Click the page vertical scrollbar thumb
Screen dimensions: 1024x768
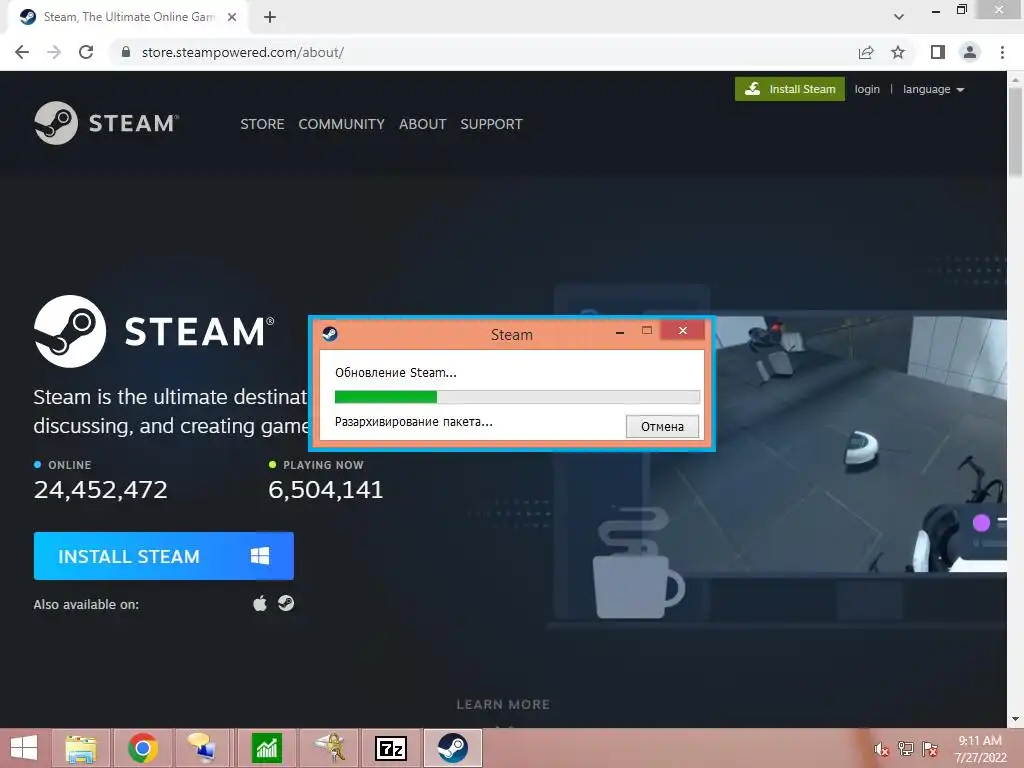click(x=1016, y=131)
